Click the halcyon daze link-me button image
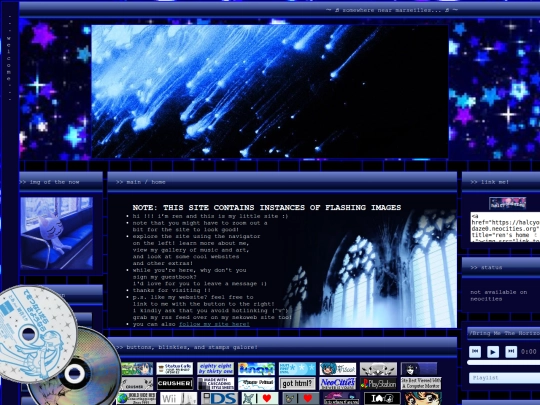Viewport: 540px width, 405px height. (x=507, y=203)
